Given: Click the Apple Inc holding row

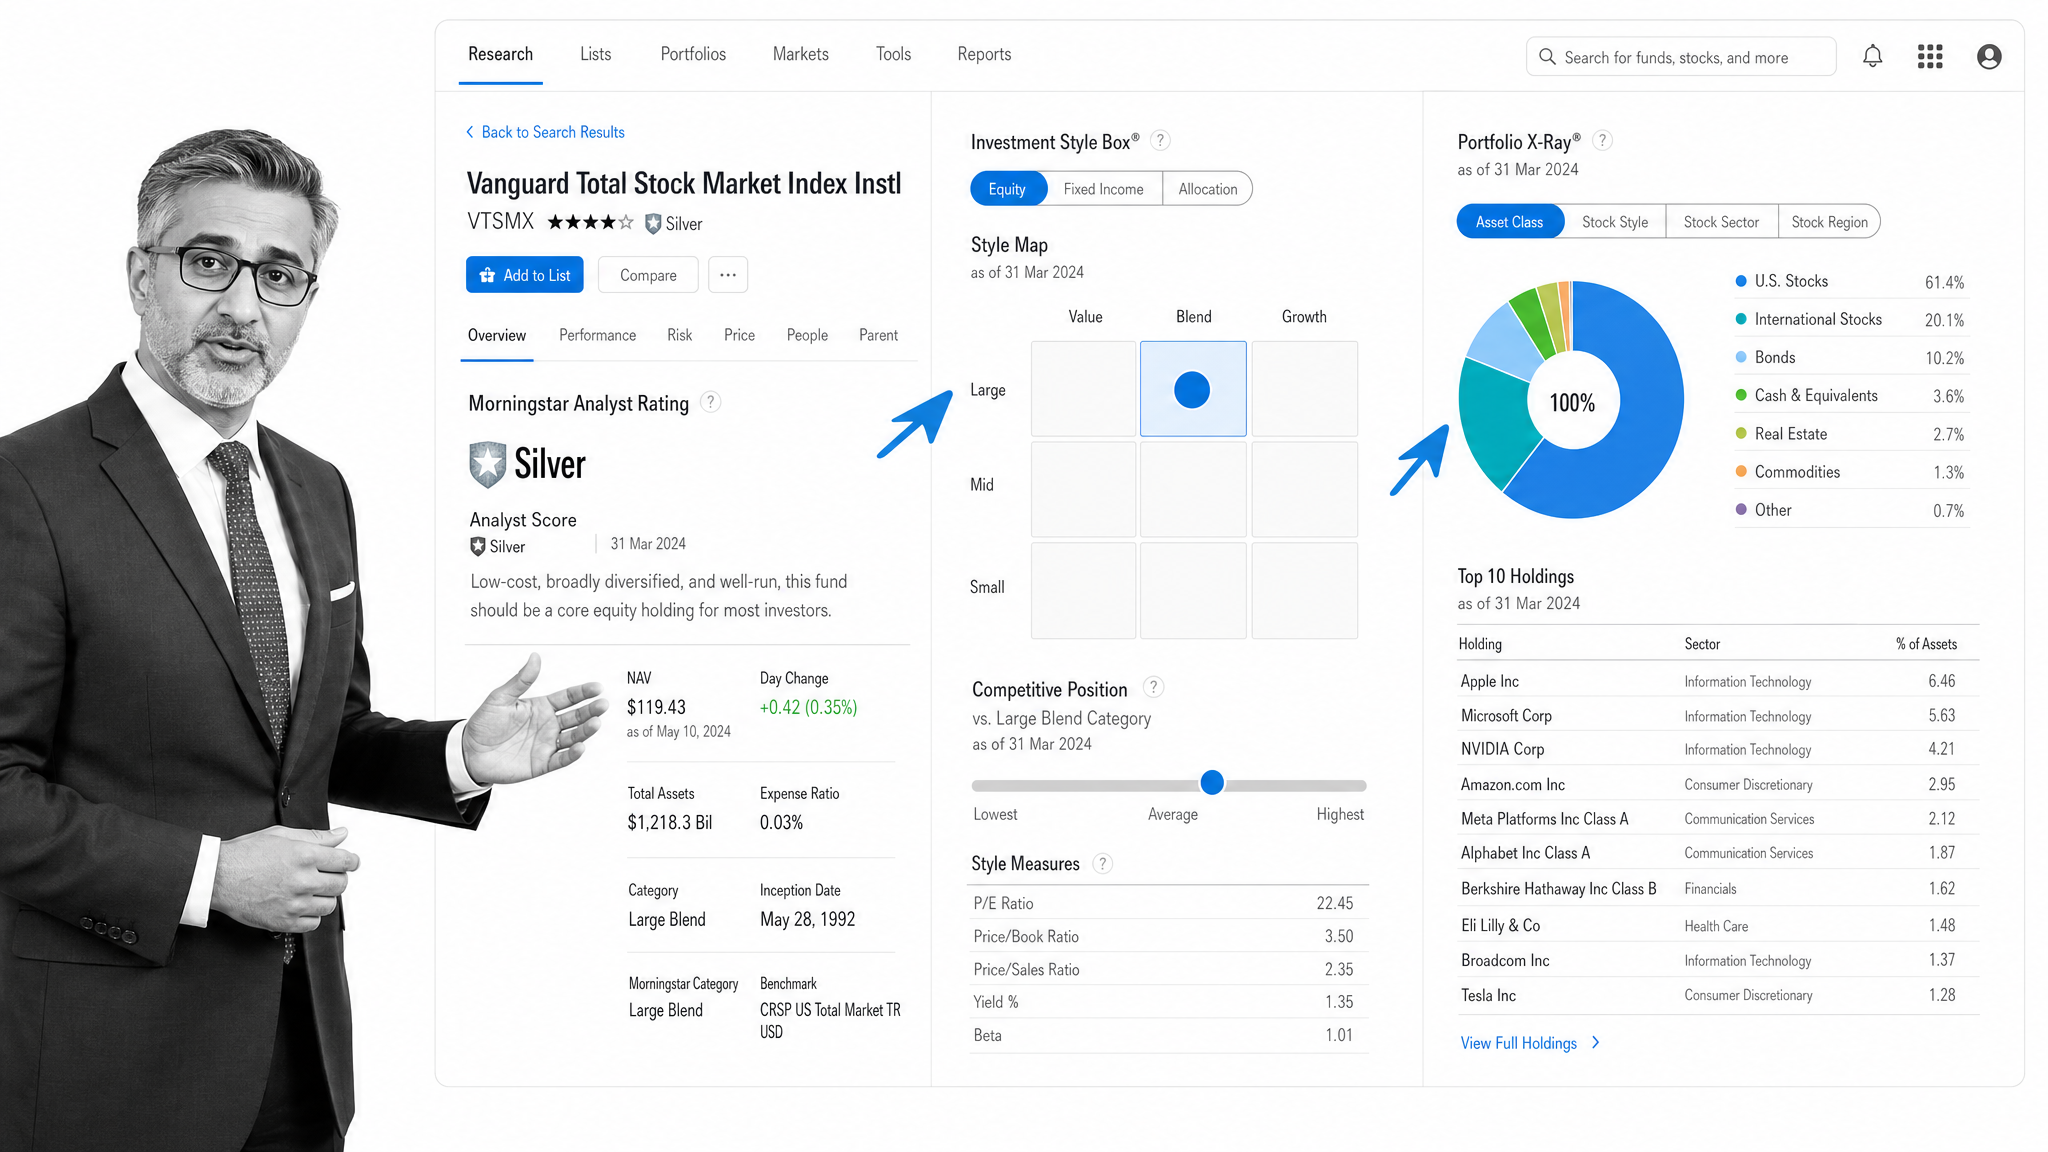Looking at the screenshot, I should click(x=1718, y=681).
